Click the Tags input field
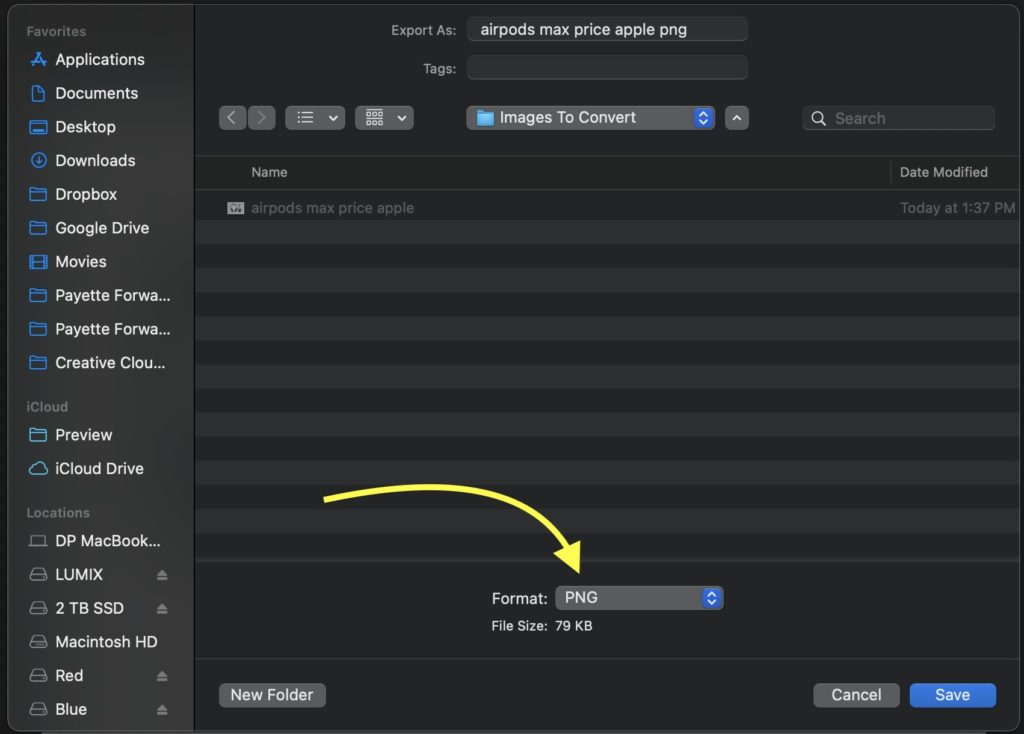This screenshot has width=1024, height=734. point(607,67)
